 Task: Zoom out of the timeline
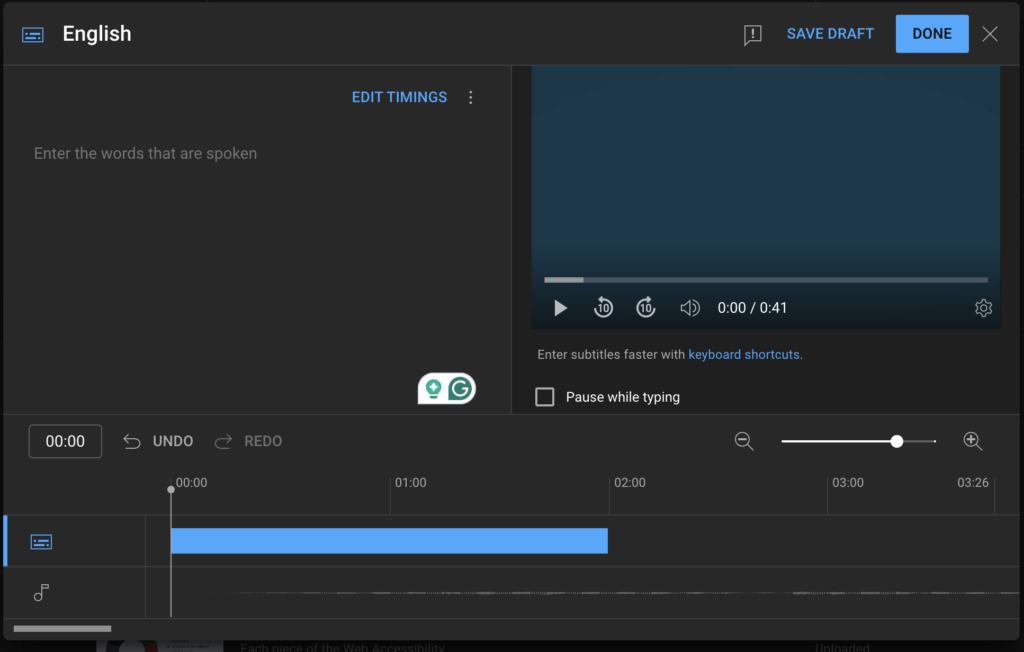tap(744, 440)
